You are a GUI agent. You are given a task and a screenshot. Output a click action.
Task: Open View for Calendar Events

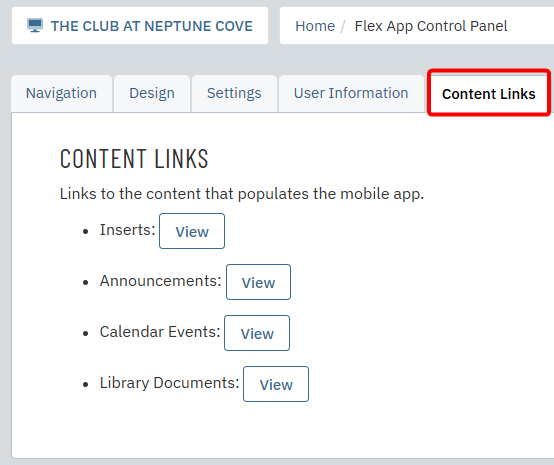257,333
